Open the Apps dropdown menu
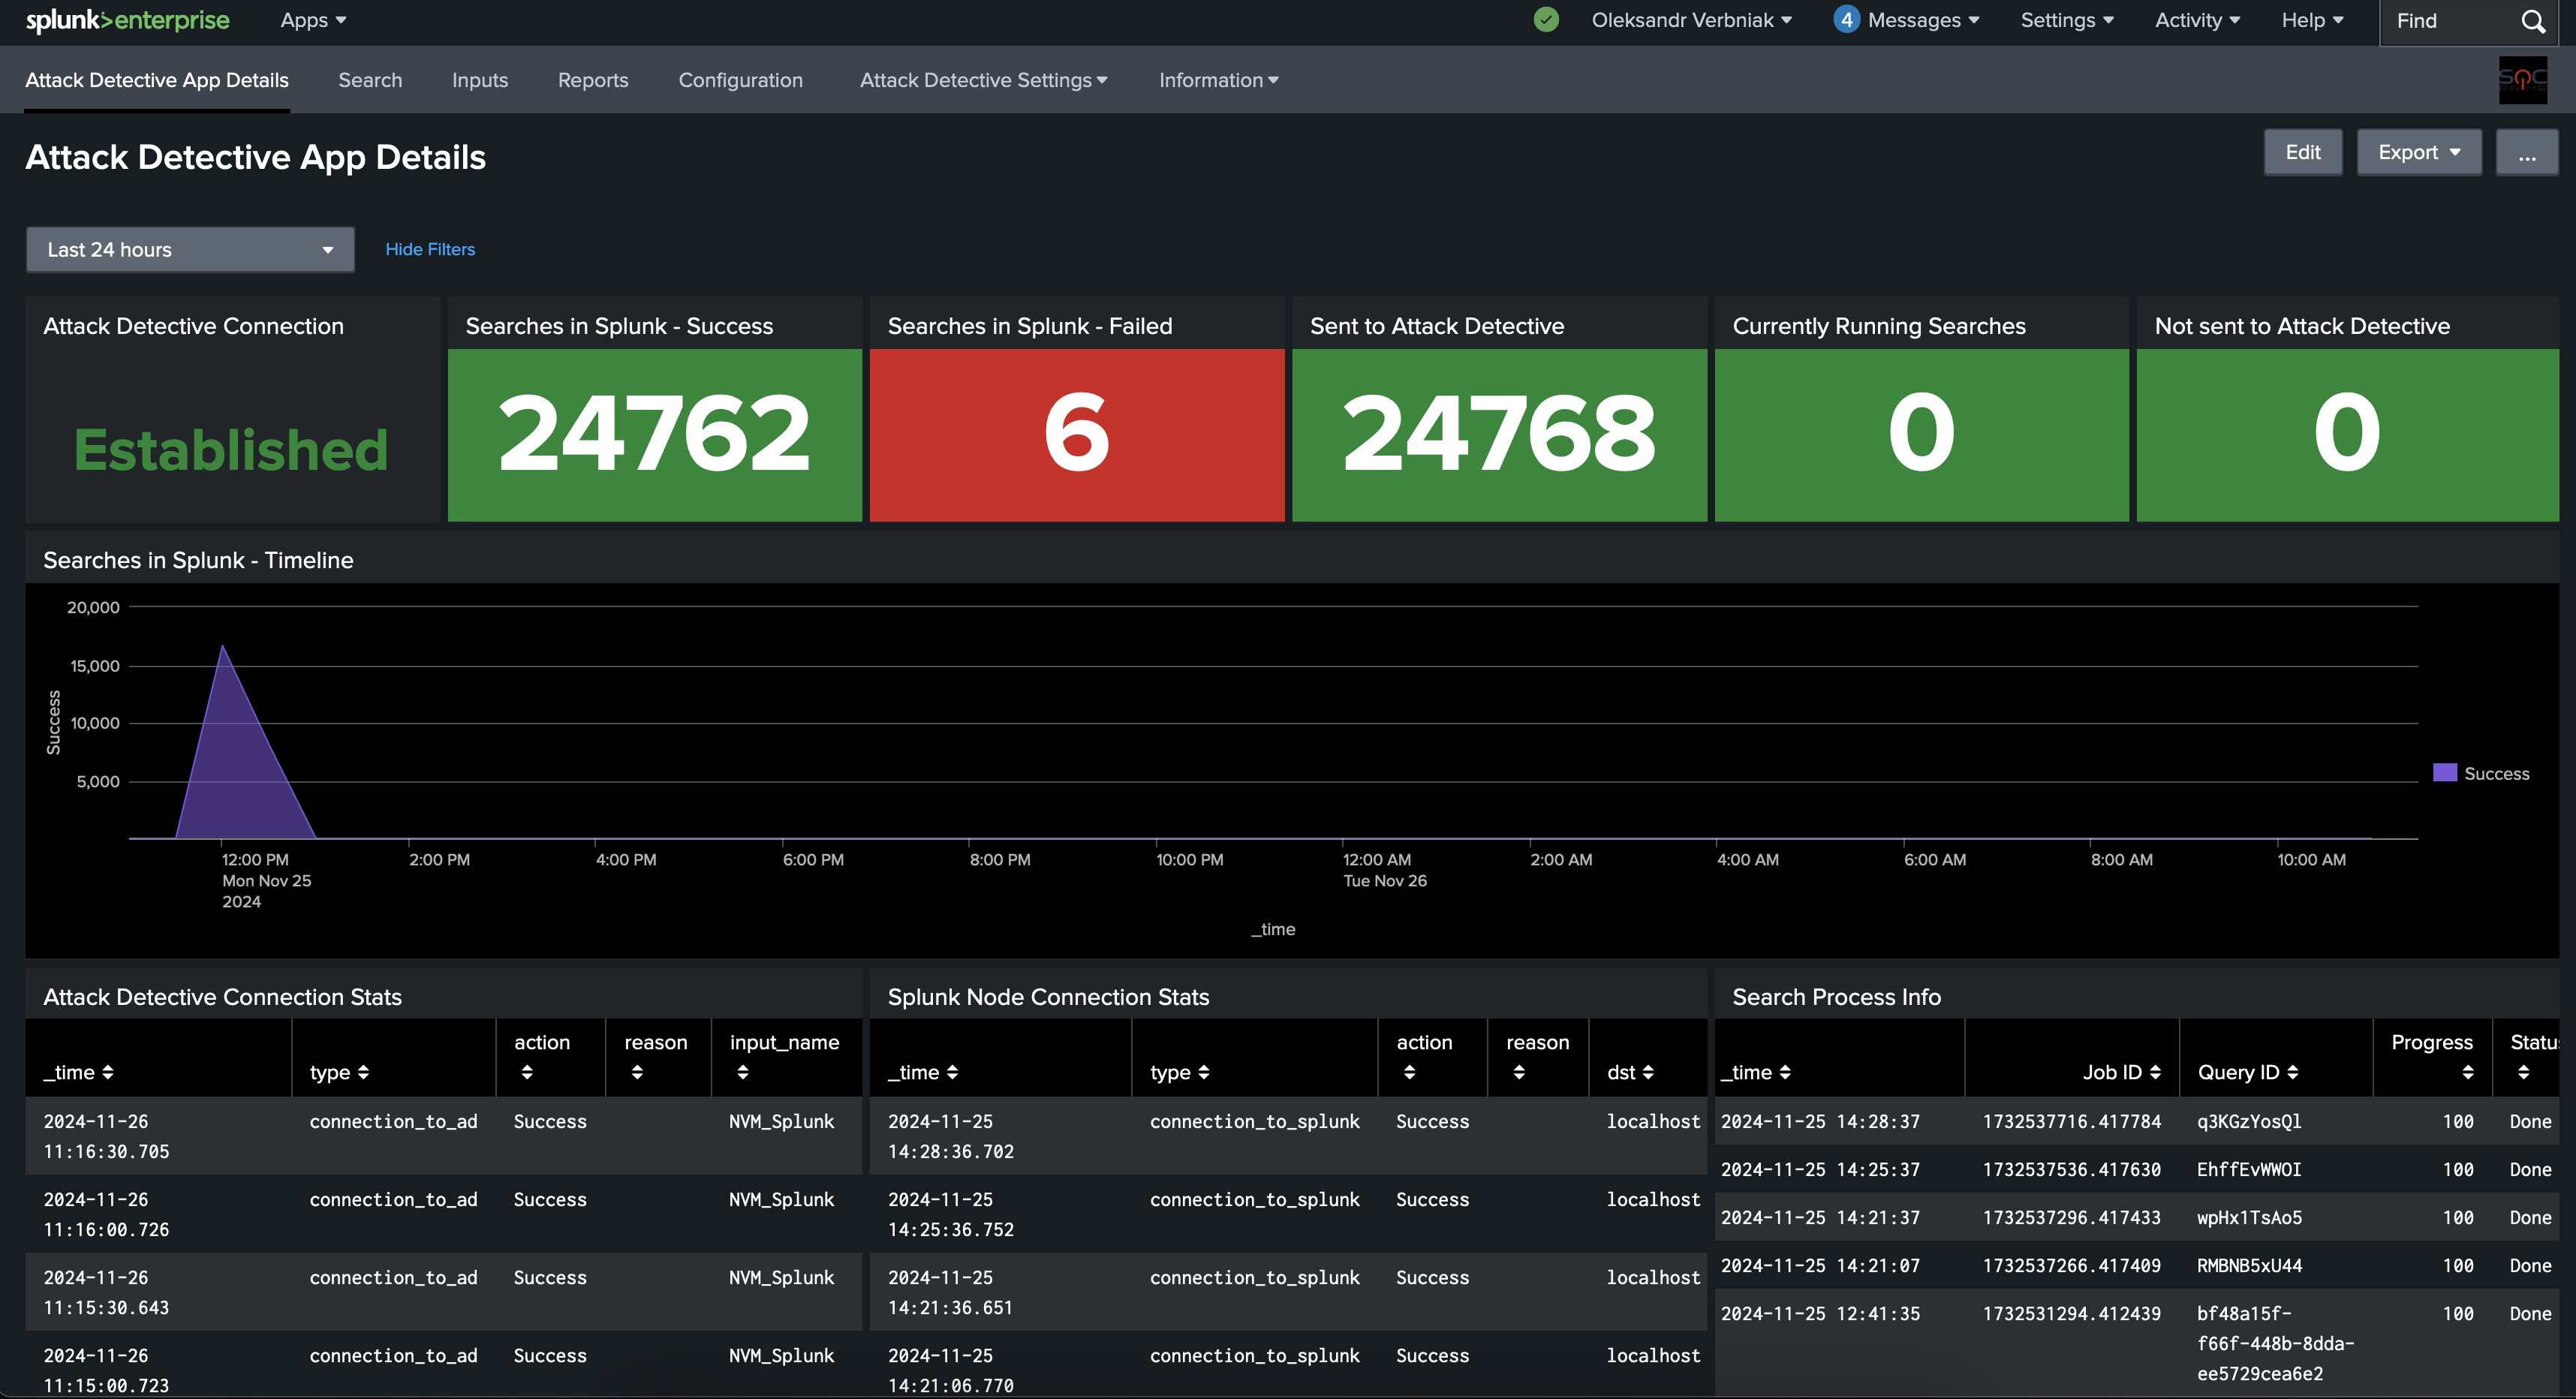 [x=313, y=20]
